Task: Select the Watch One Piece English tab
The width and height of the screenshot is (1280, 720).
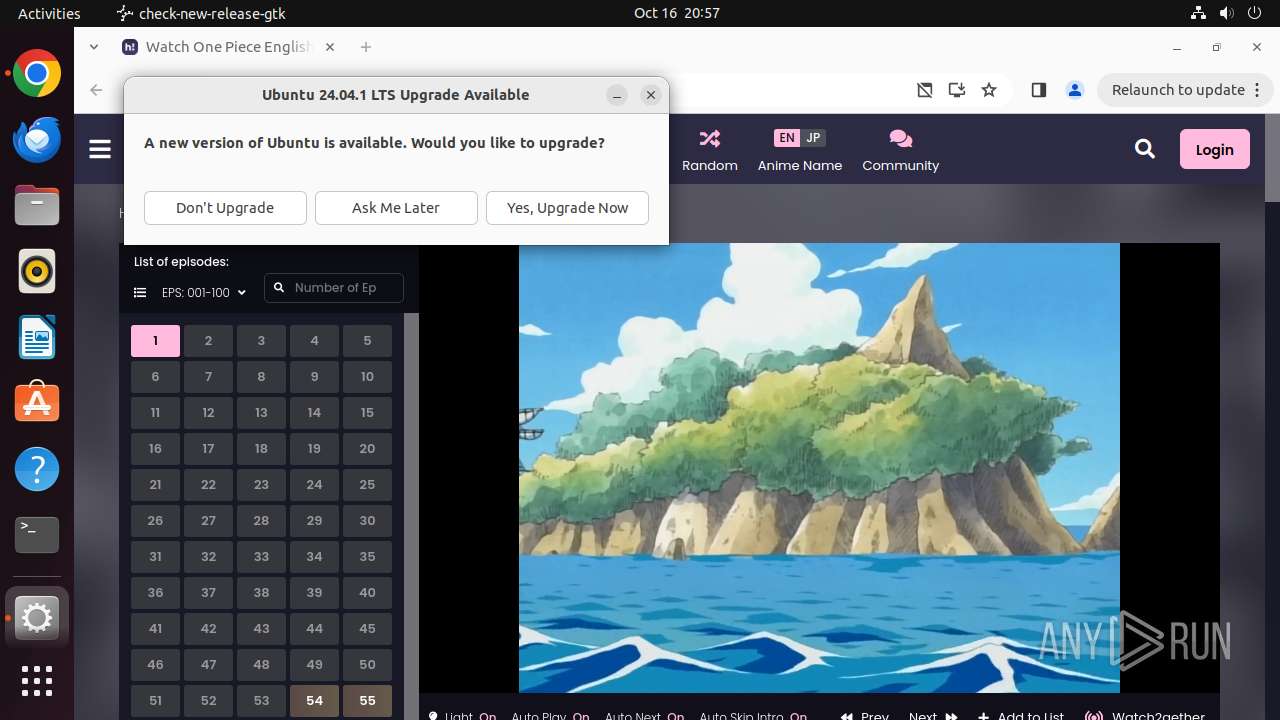Action: [x=229, y=47]
